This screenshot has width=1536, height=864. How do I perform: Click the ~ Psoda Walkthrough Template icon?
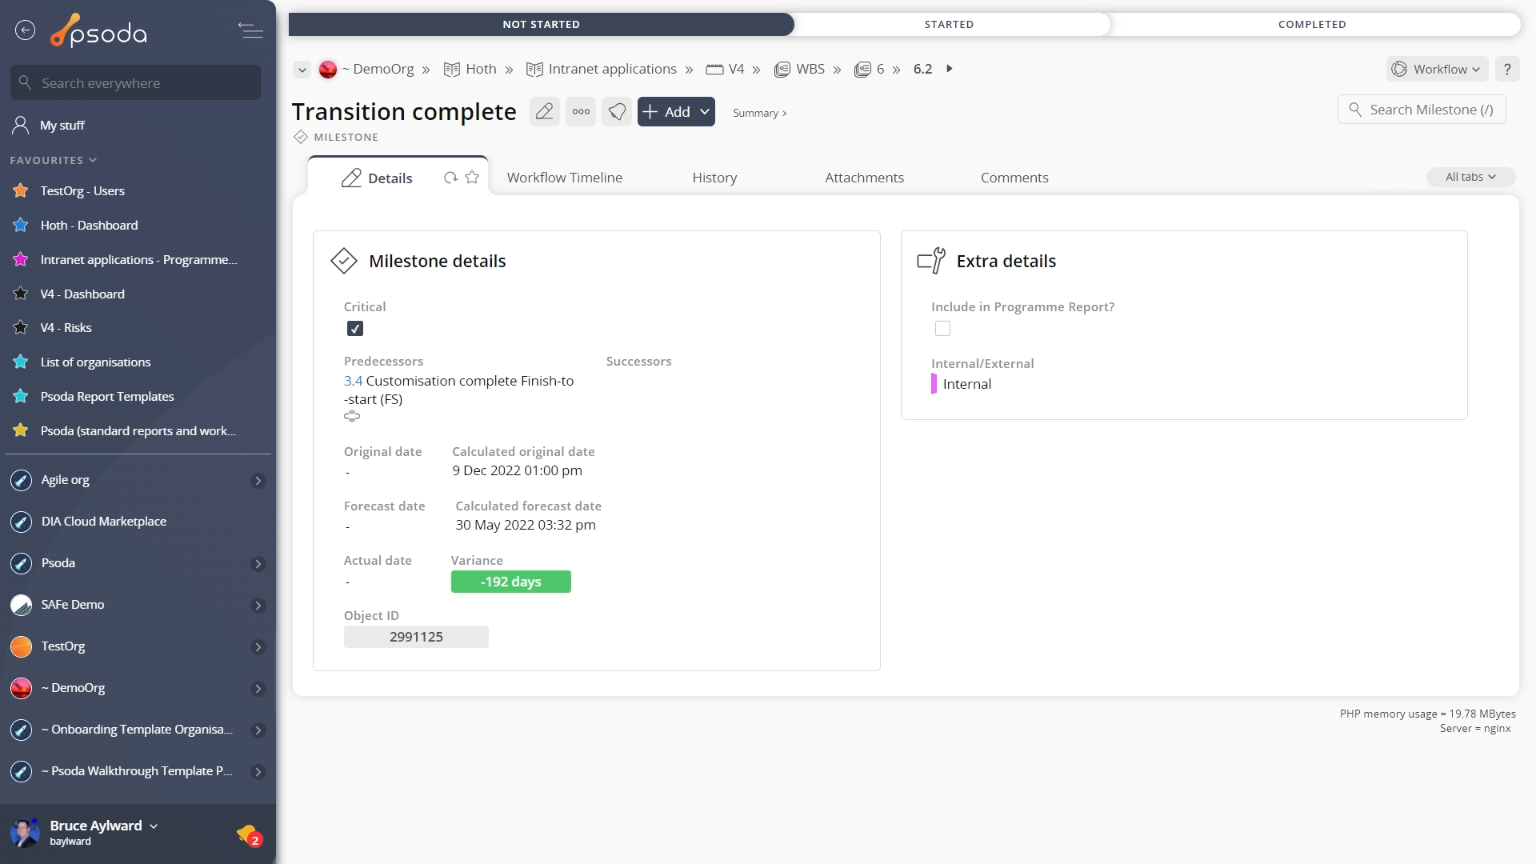click(x=21, y=772)
